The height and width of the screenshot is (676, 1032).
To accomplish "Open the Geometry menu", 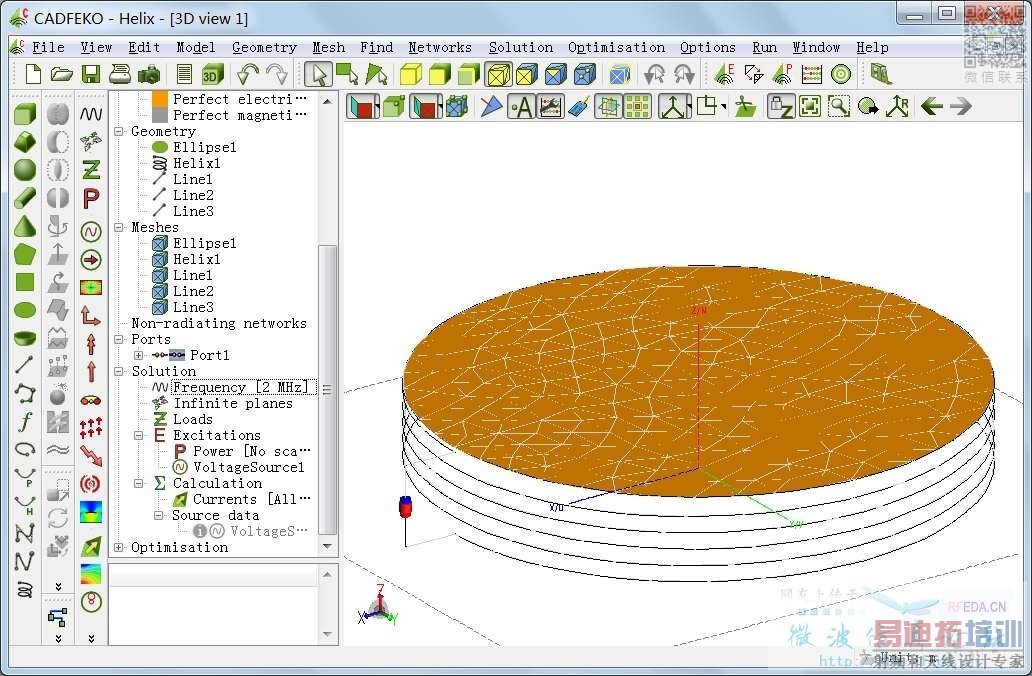I will pyautogui.click(x=264, y=47).
